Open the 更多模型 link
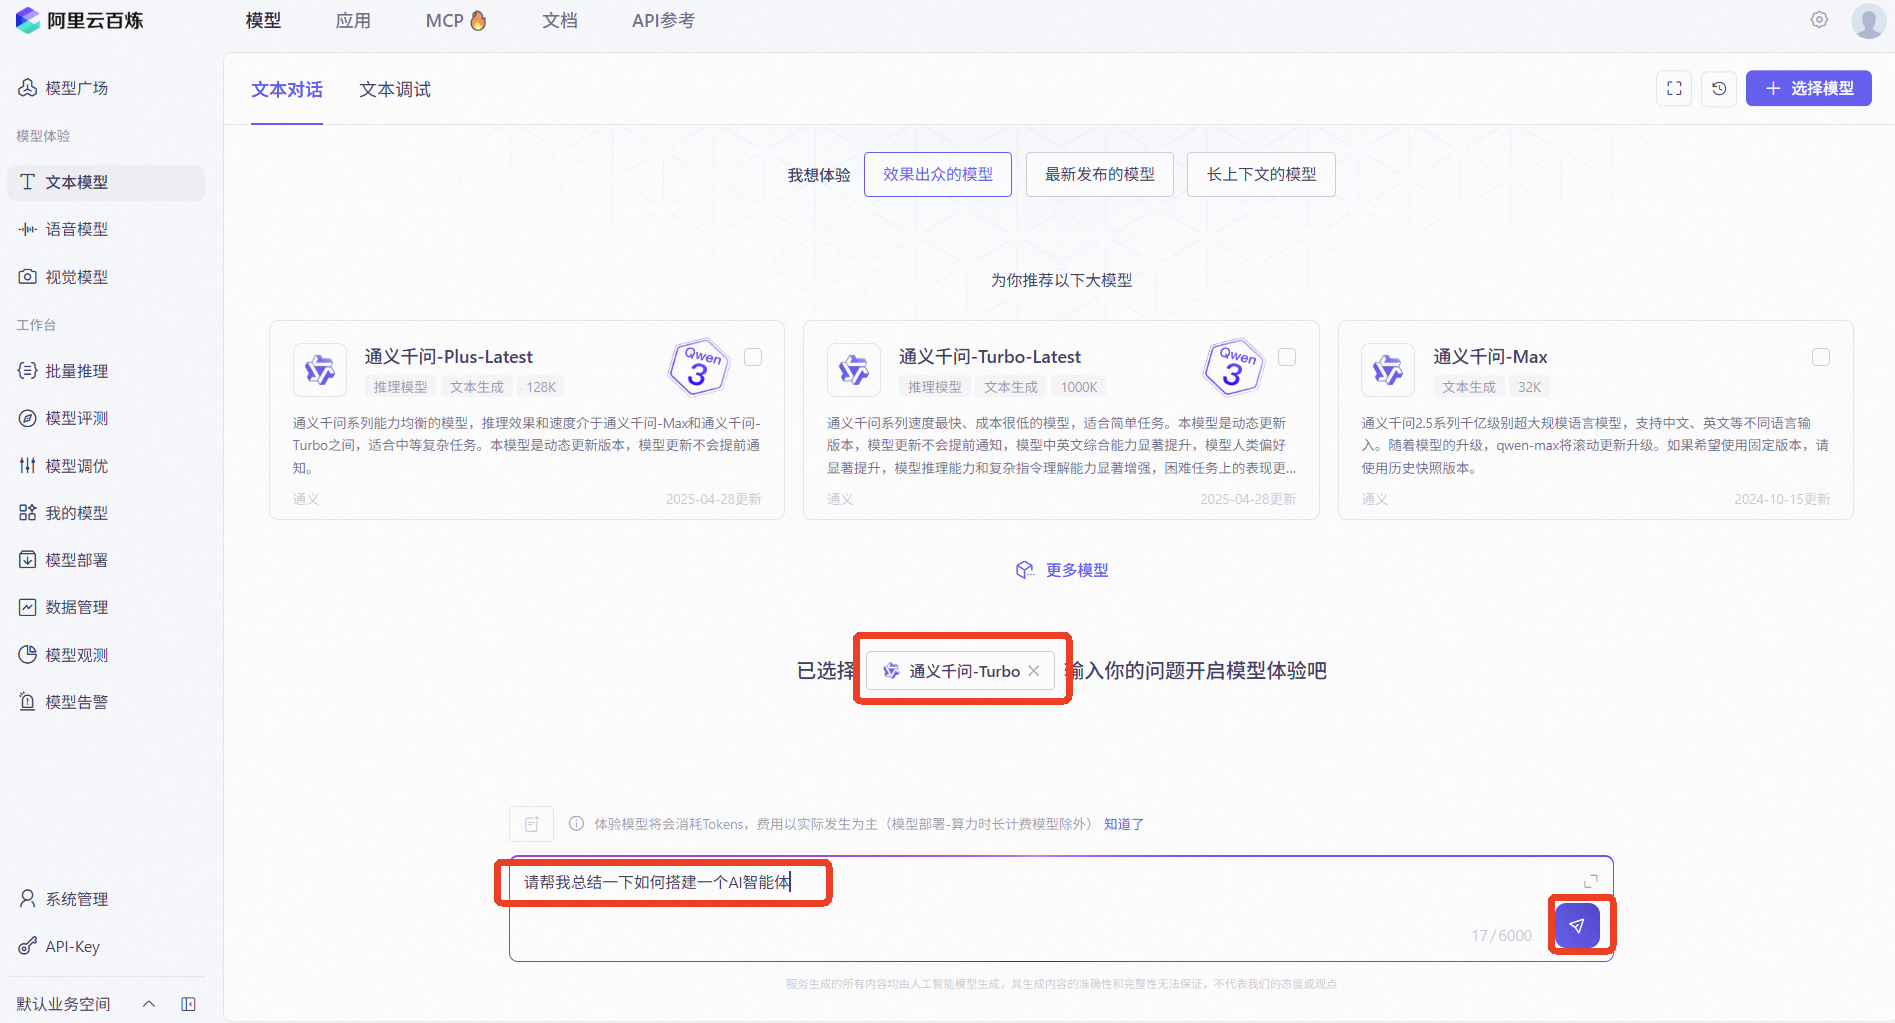Viewport: 1895px width, 1023px height. [1062, 570]
